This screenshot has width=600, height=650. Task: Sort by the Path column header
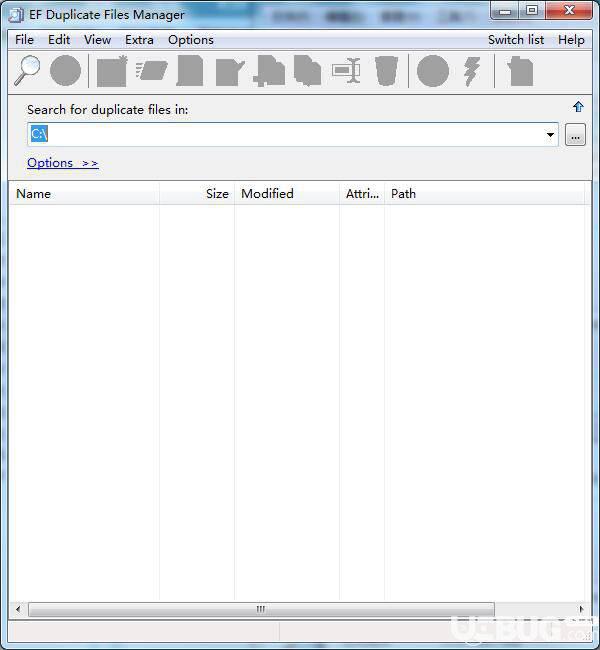point(484,194)
